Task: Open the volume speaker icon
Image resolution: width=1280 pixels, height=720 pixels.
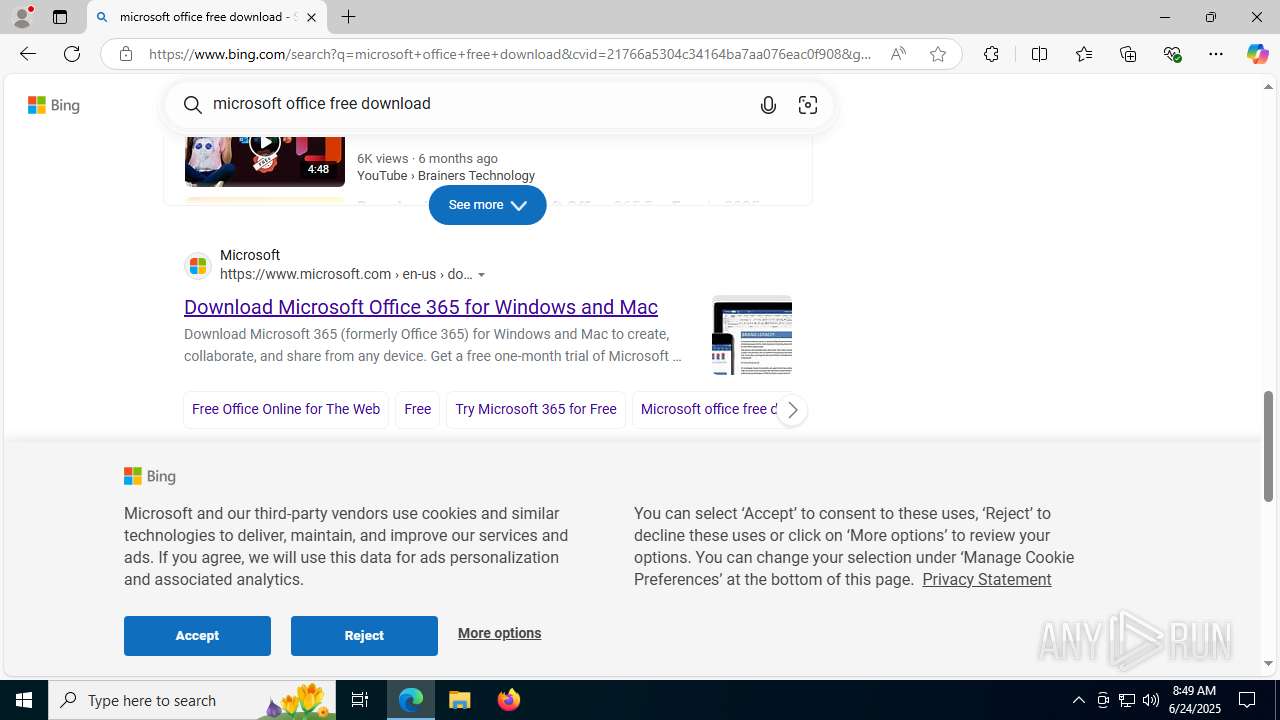Action: pos(1151,700)
